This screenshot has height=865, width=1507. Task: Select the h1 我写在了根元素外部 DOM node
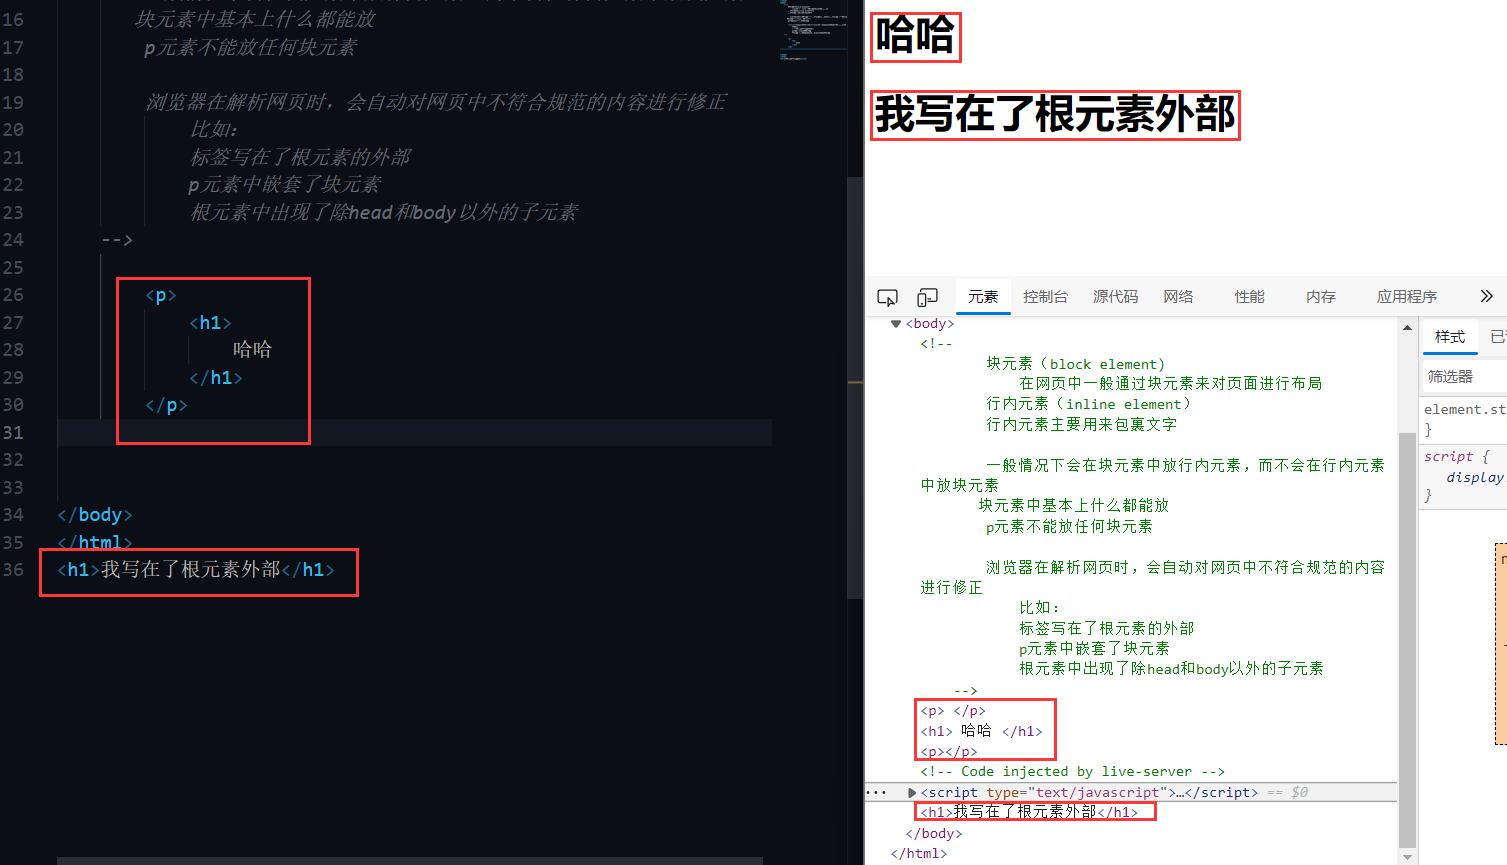1033,811
